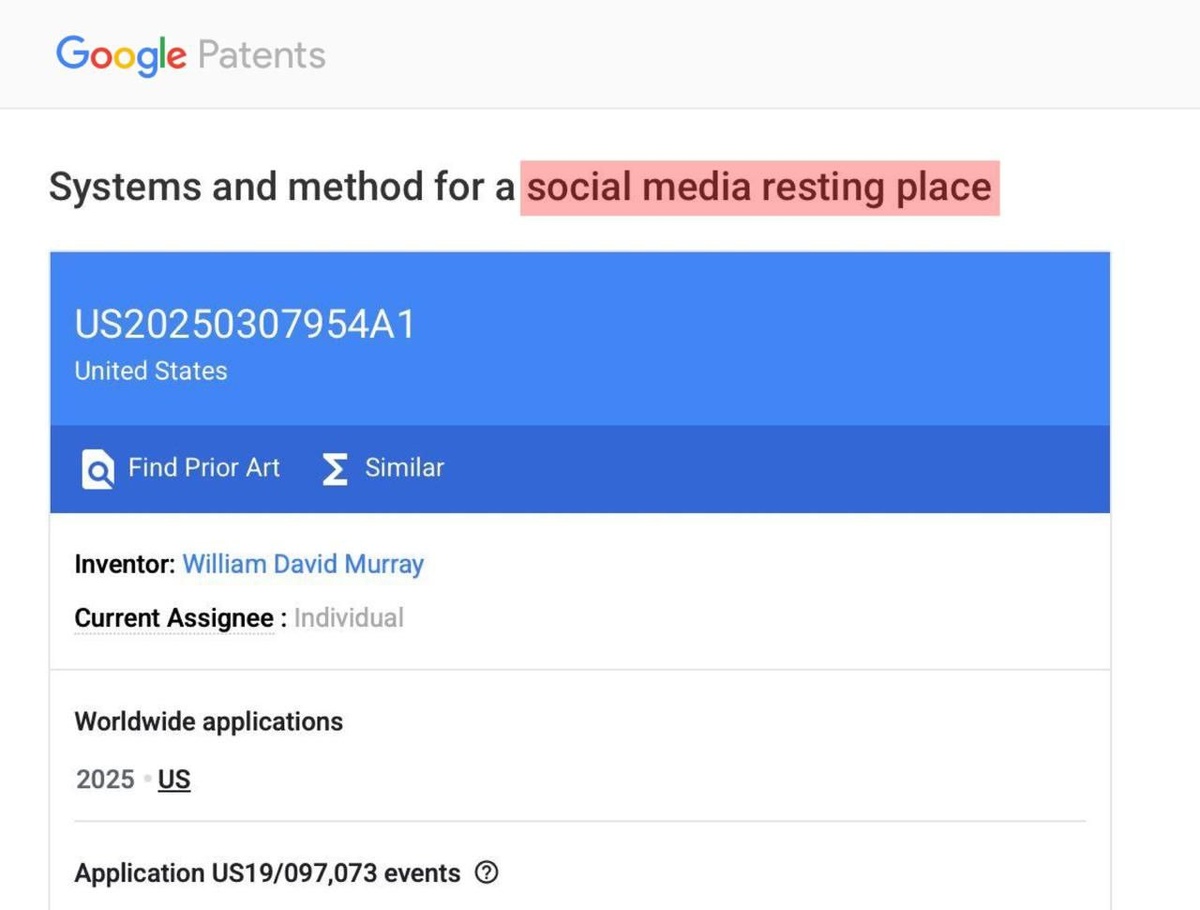1200x910 pixels.
Task: Click highlighted text social media resting place
Action: pyautogui.click(x=759, y=187)
